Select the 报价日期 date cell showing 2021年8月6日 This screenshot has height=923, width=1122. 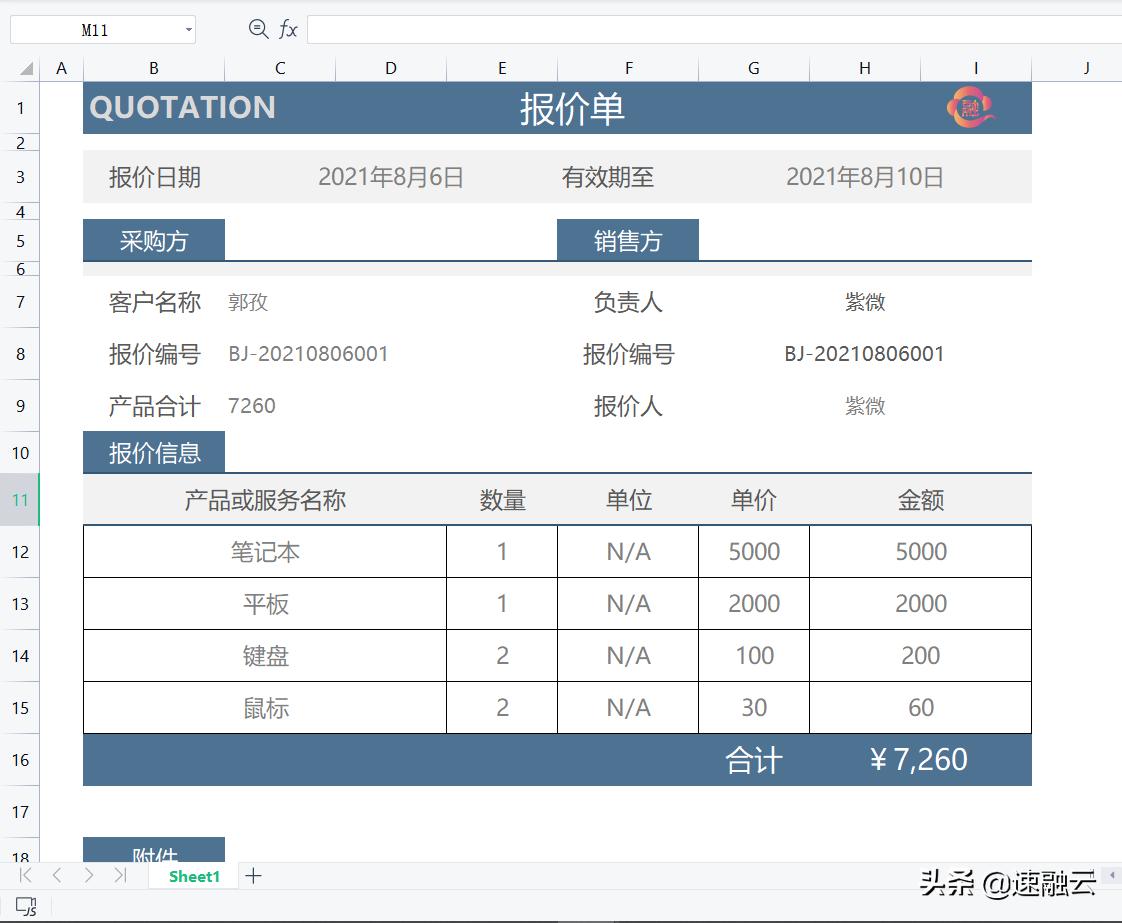tap(390, 177)
